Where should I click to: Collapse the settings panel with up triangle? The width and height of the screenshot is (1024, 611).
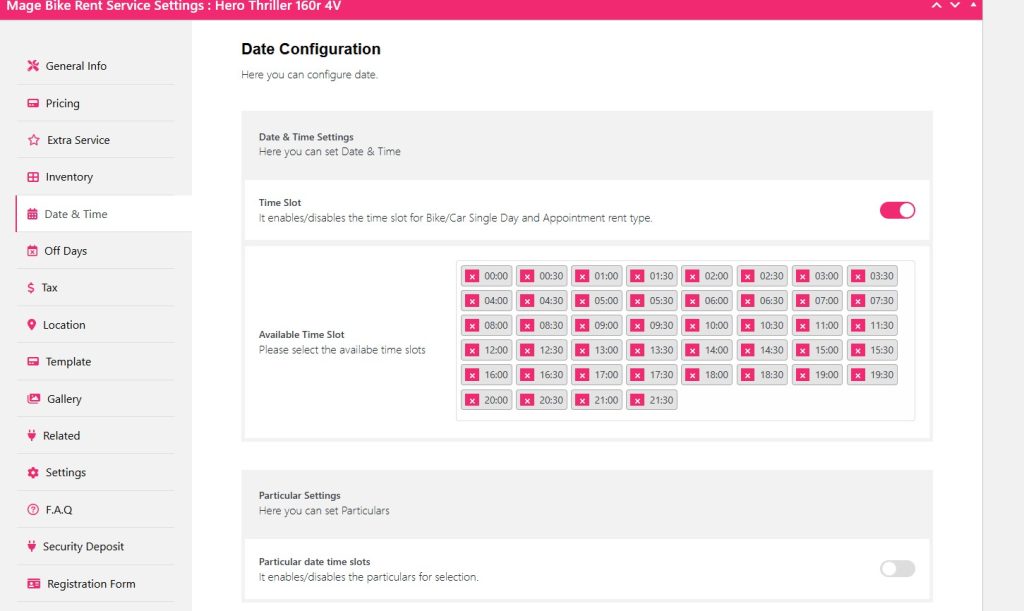click(974, 5)
